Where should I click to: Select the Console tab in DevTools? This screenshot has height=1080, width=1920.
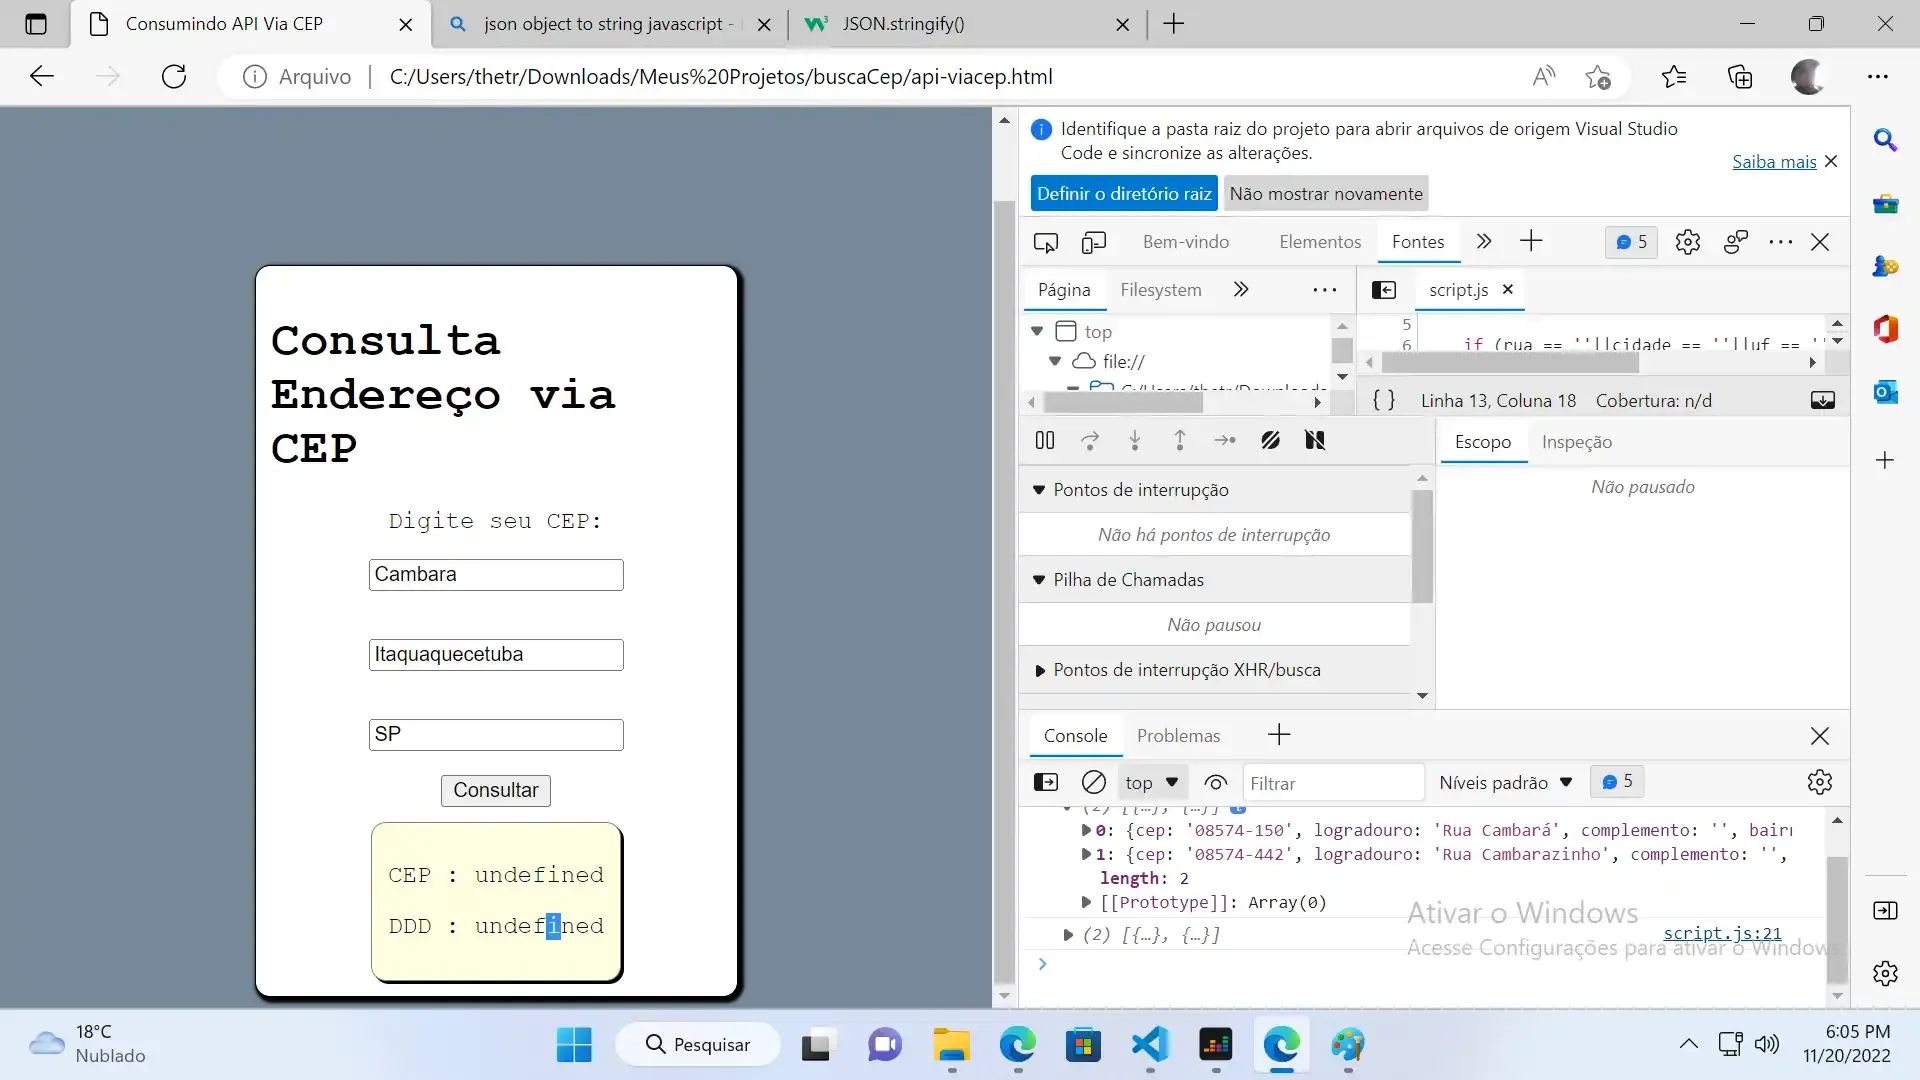[x=1075, y=735]
